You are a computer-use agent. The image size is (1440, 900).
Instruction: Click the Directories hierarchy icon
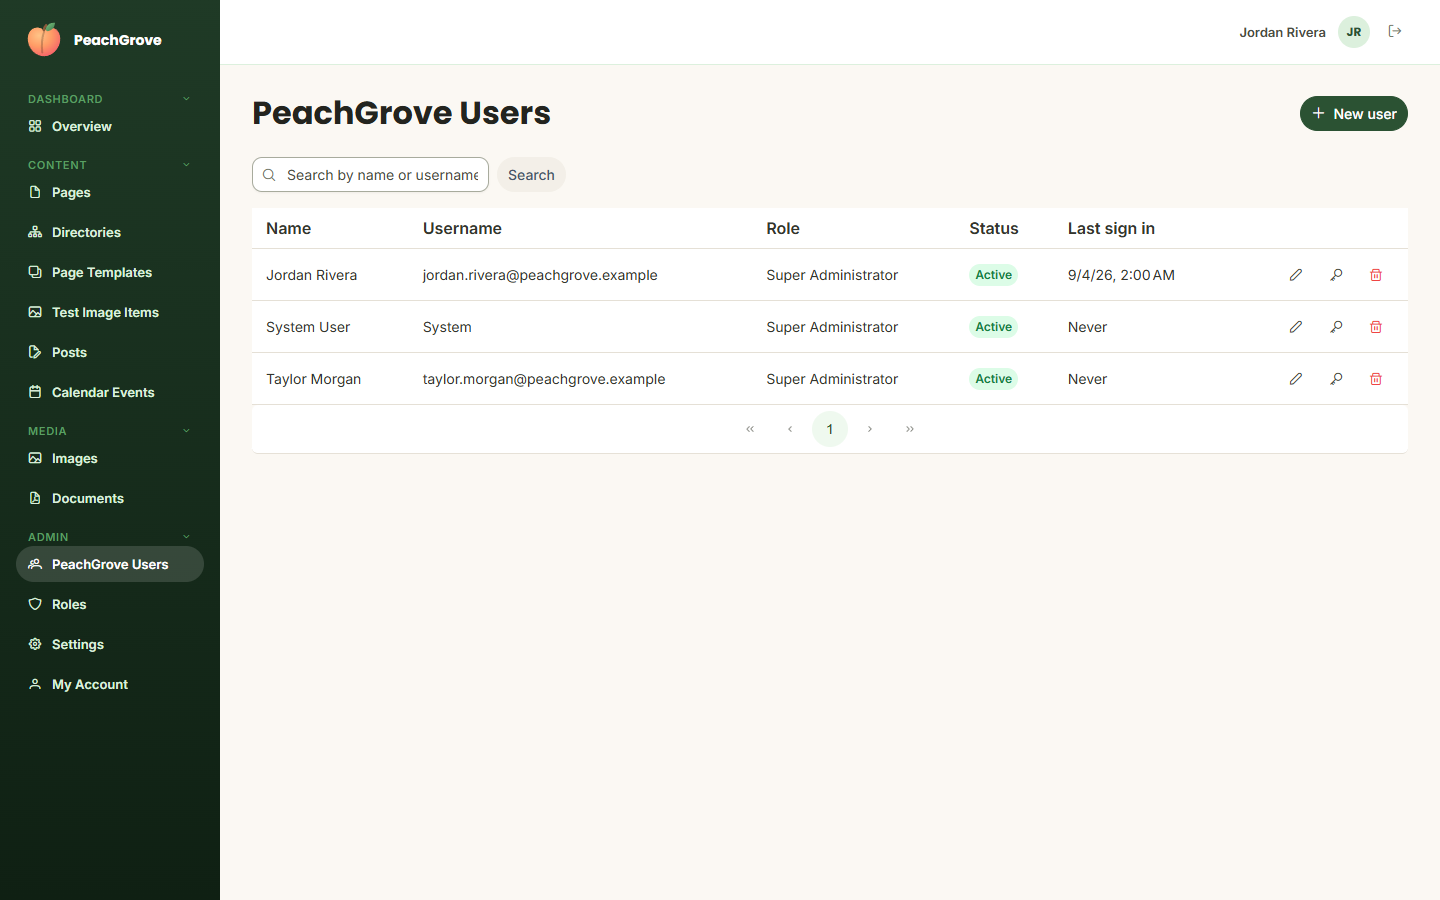tap(35, 232)
